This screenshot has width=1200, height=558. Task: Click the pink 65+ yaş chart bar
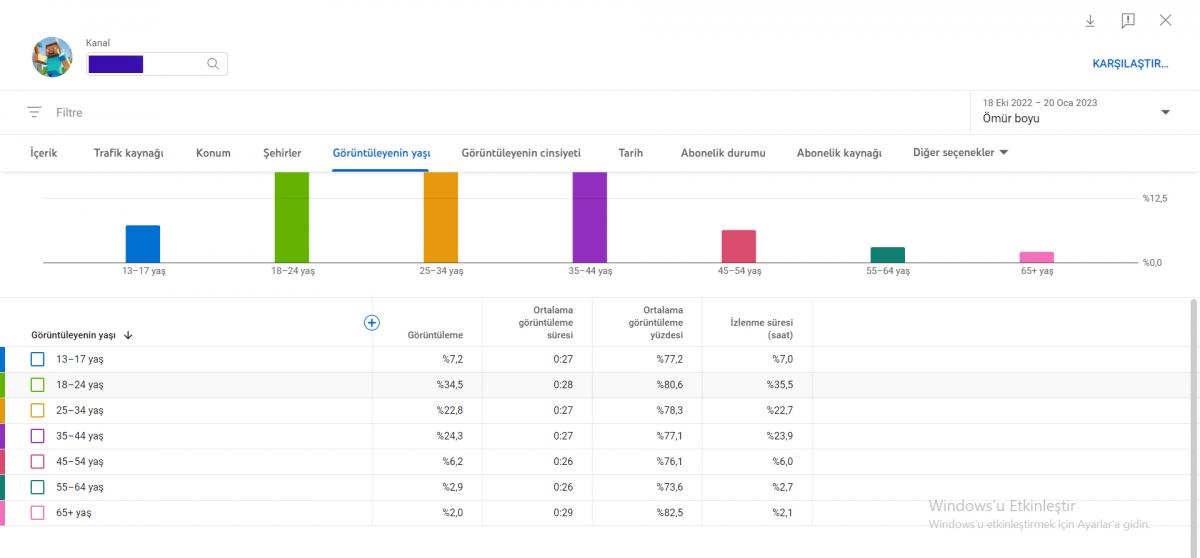1037,257
